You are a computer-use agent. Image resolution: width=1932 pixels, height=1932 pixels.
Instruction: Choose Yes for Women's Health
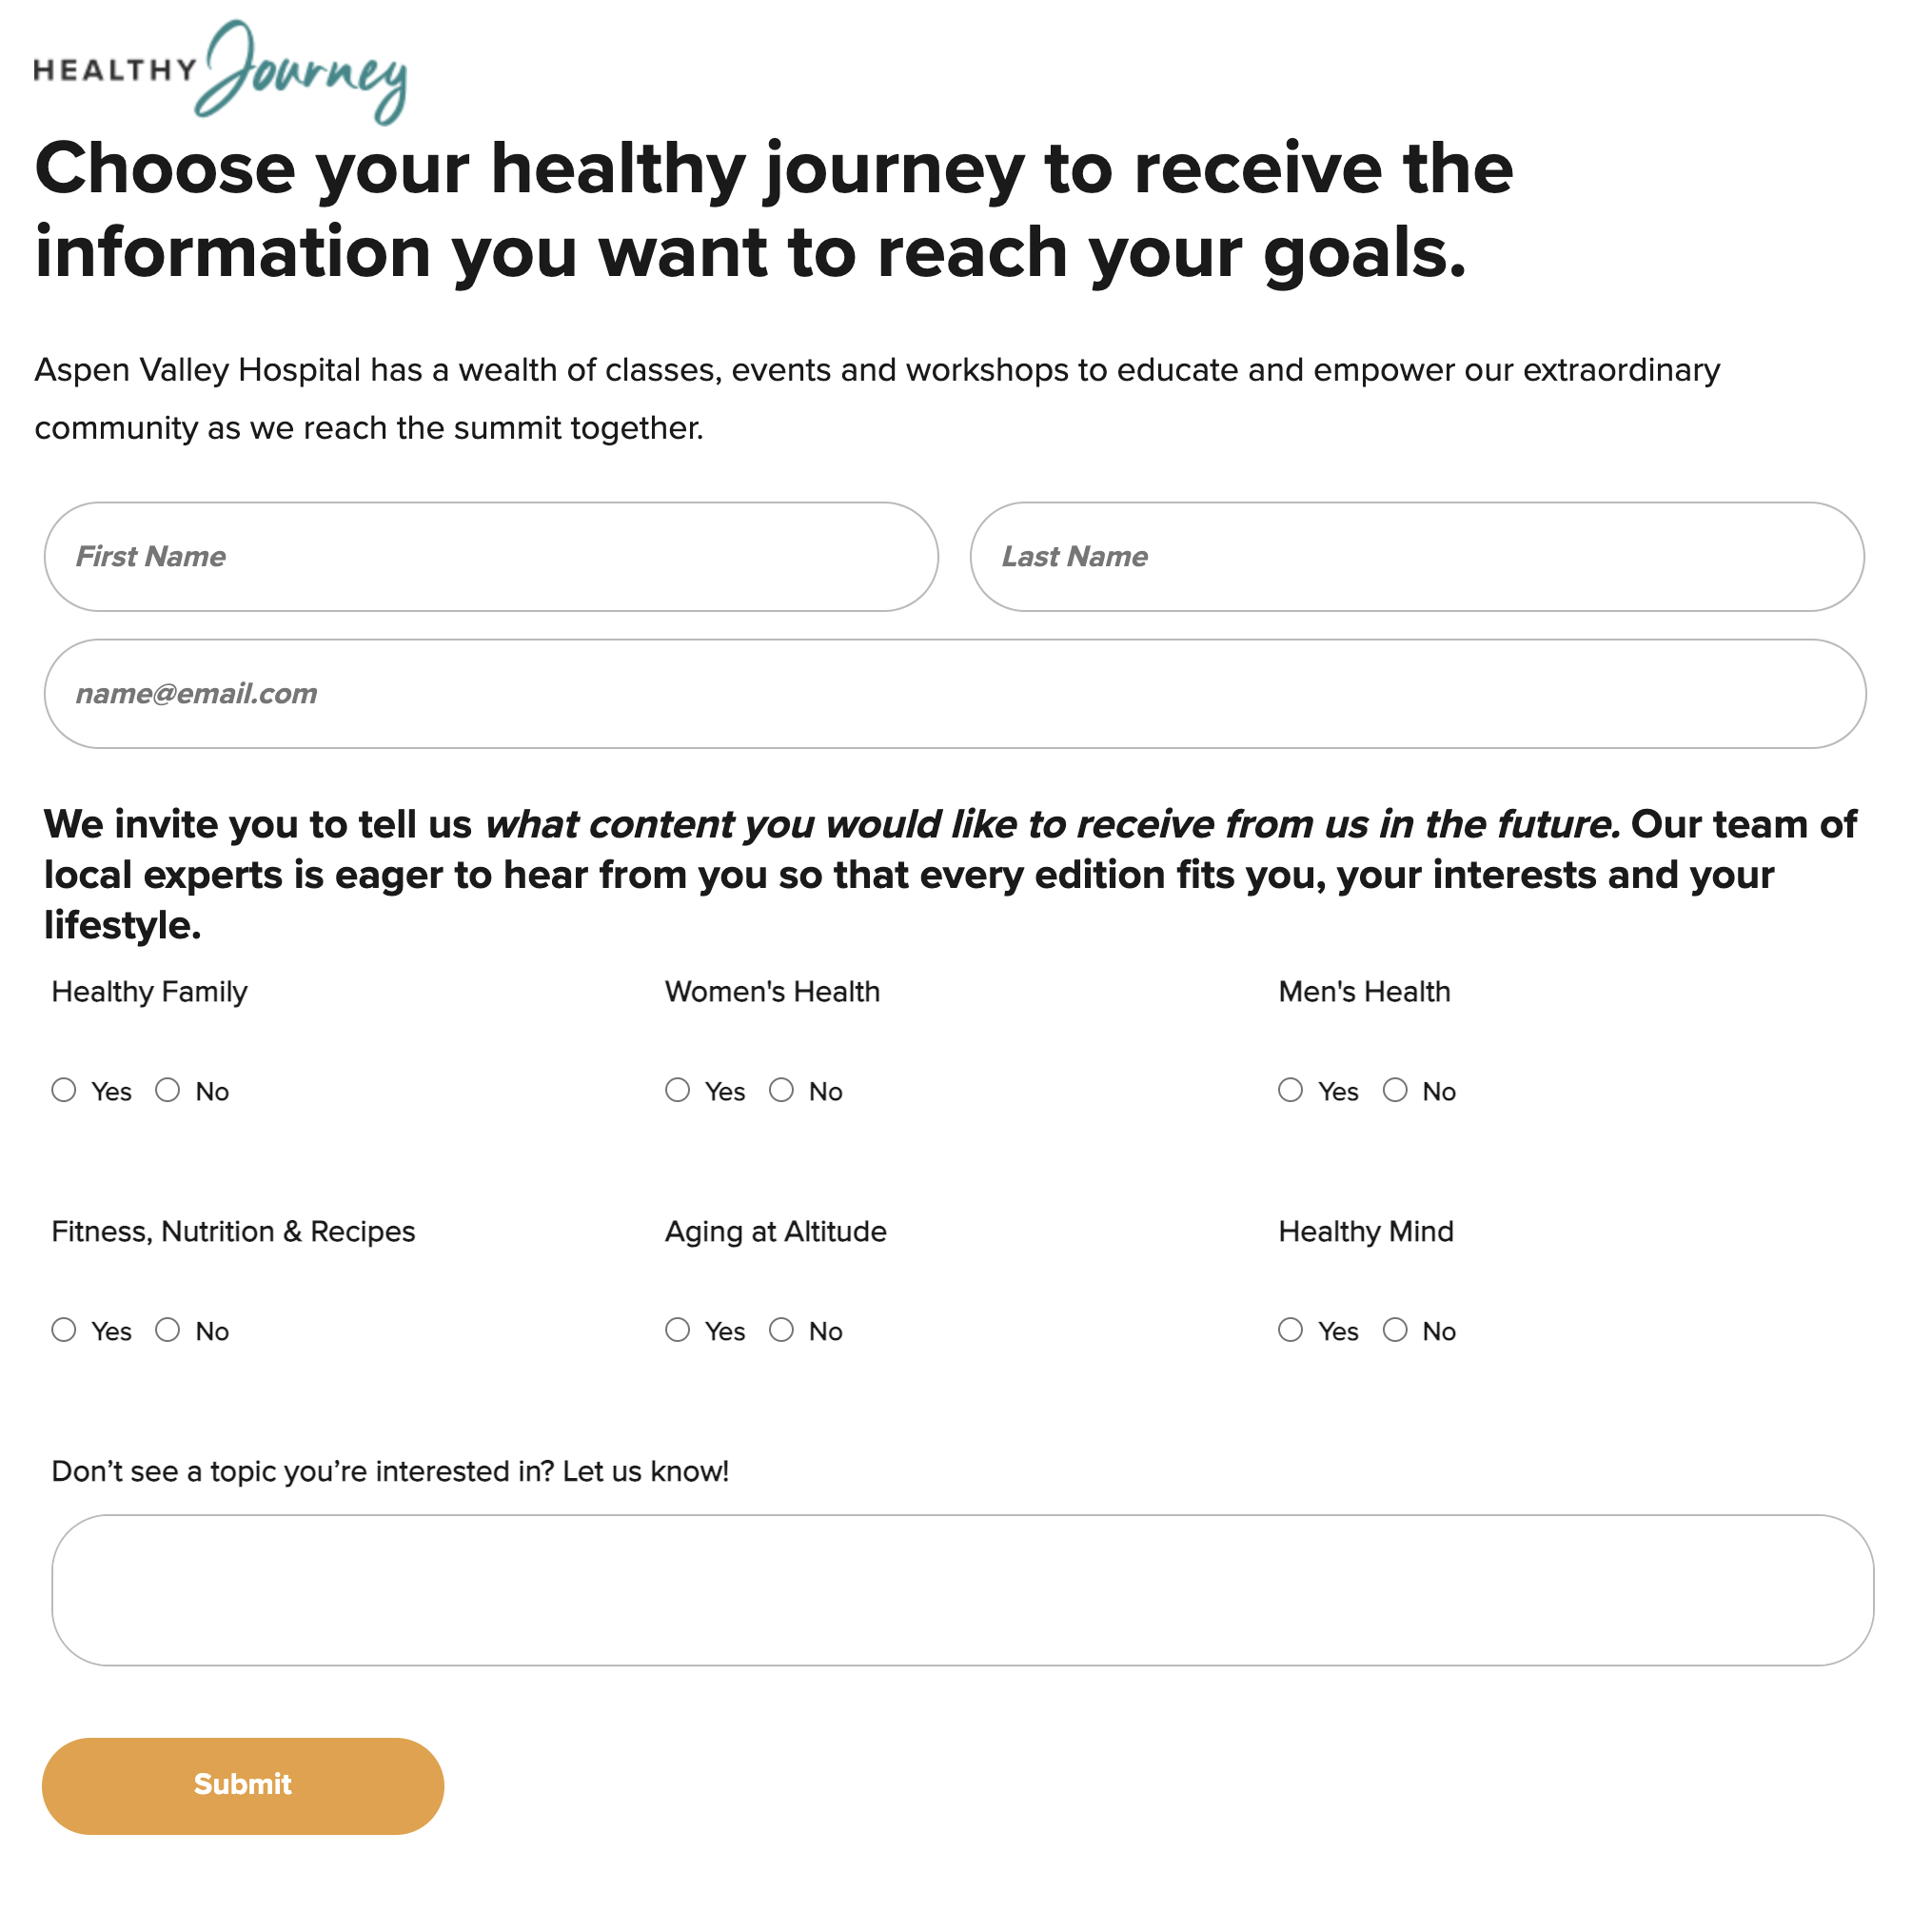(x=678, y=1090)
